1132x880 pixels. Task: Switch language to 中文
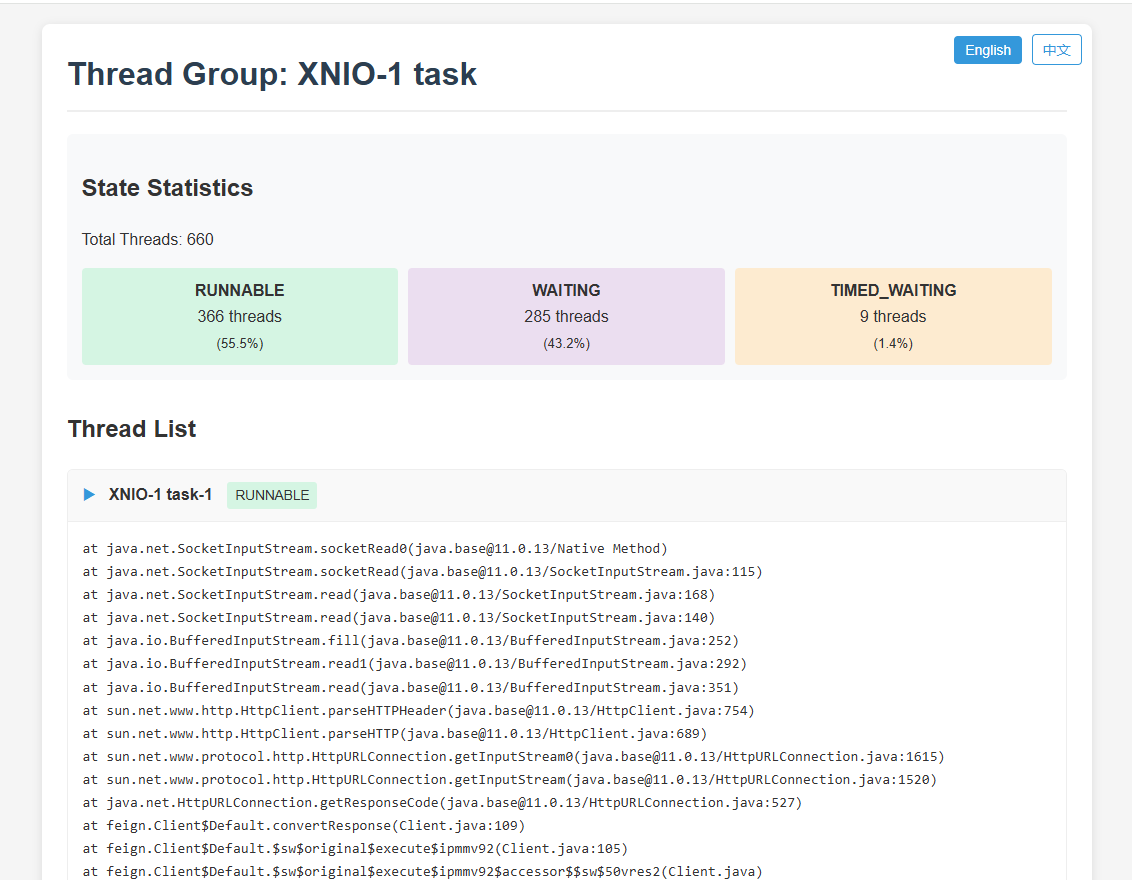[x=1056, y=50]
